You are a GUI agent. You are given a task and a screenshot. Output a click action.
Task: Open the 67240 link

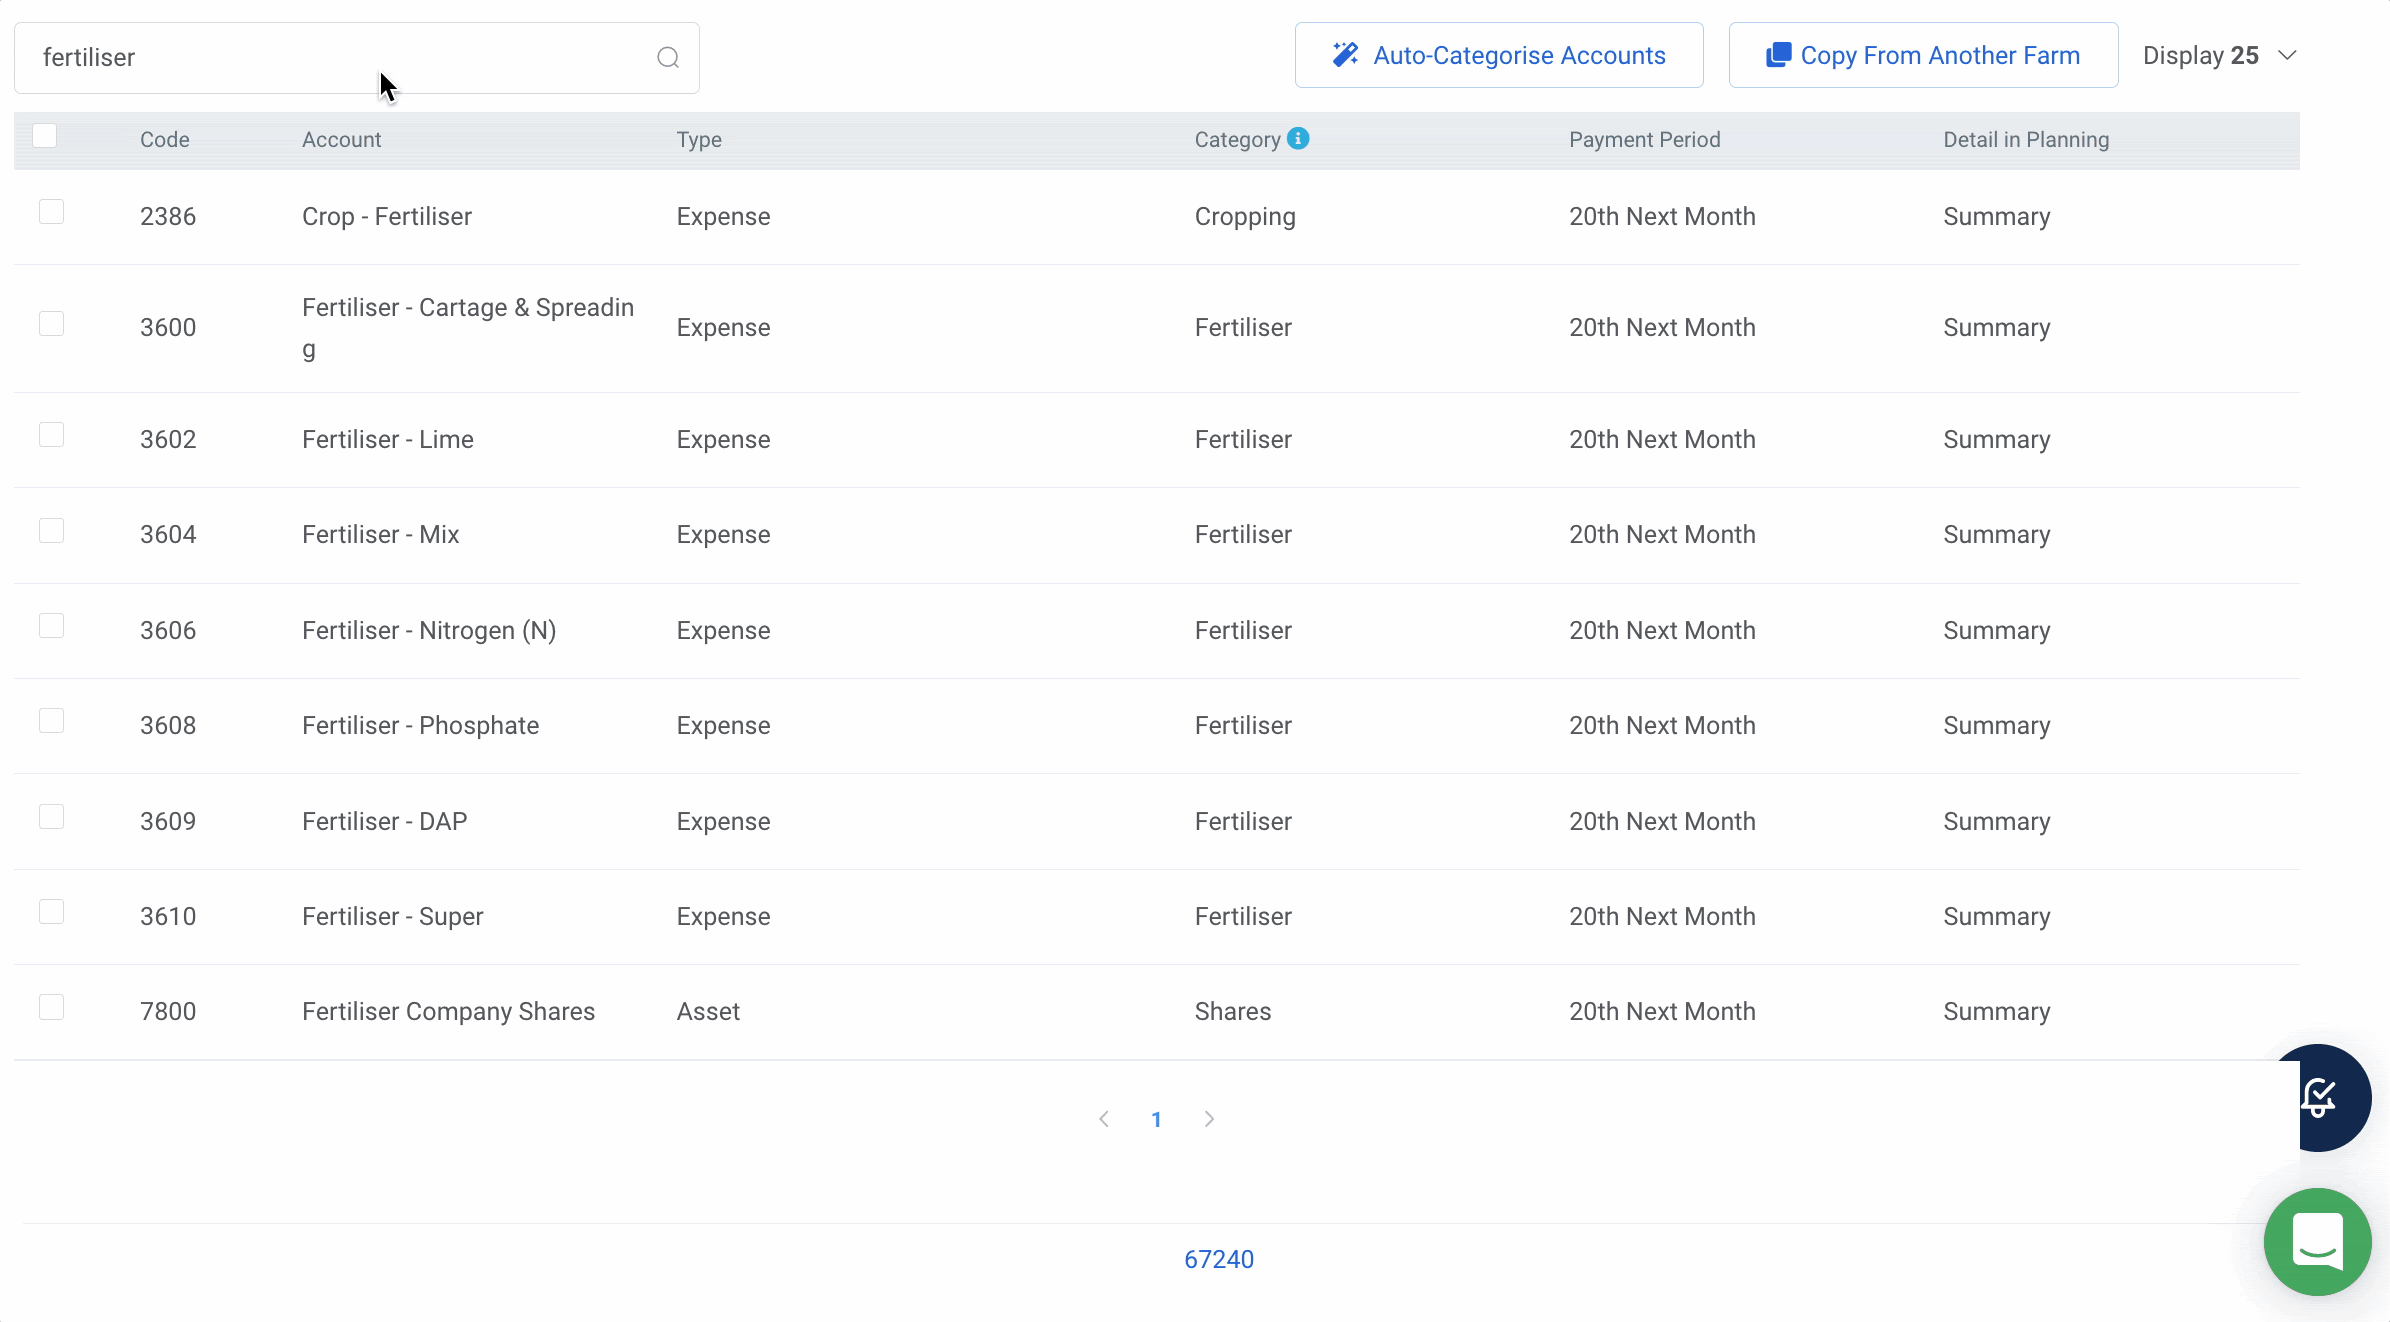(x=1219, y=1259)
